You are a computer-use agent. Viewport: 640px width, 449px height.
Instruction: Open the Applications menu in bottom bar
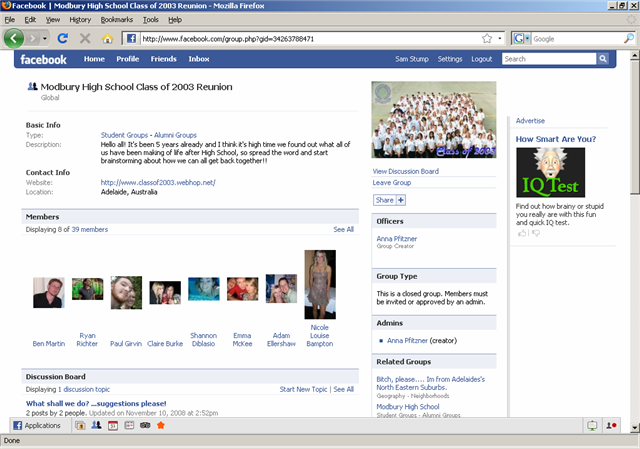[37, 425]
